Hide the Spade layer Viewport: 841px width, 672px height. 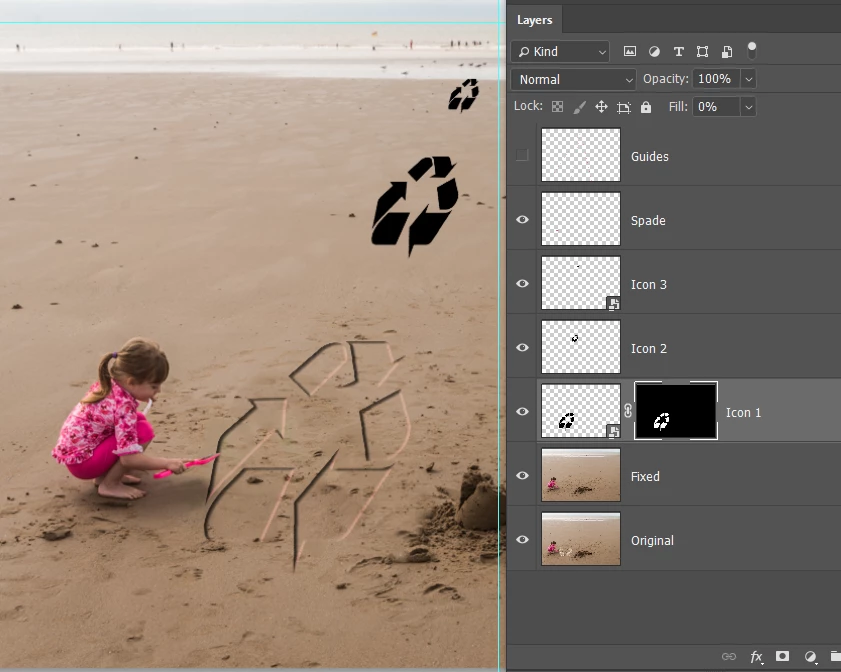click(522, 219)
